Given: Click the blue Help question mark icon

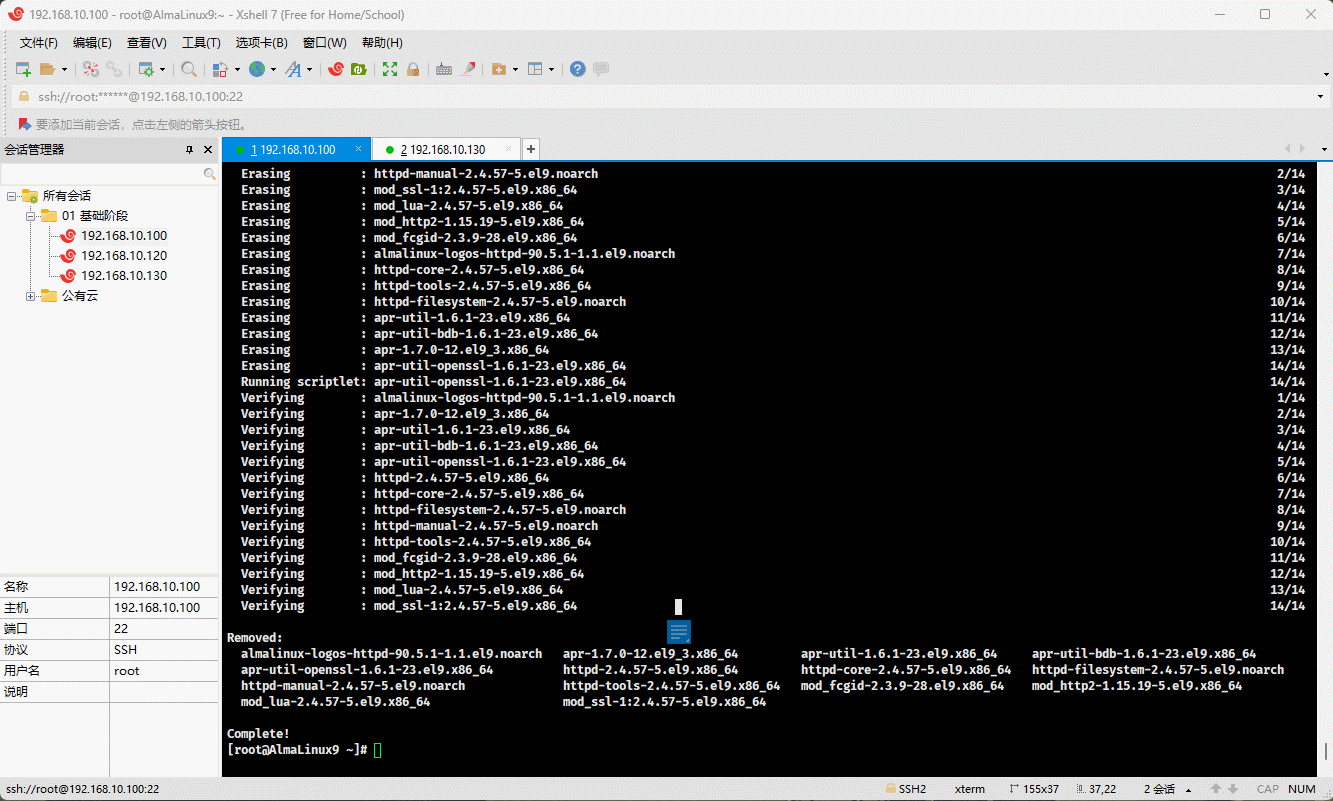Looking at the screenshot, I should (x=577, y=69).
